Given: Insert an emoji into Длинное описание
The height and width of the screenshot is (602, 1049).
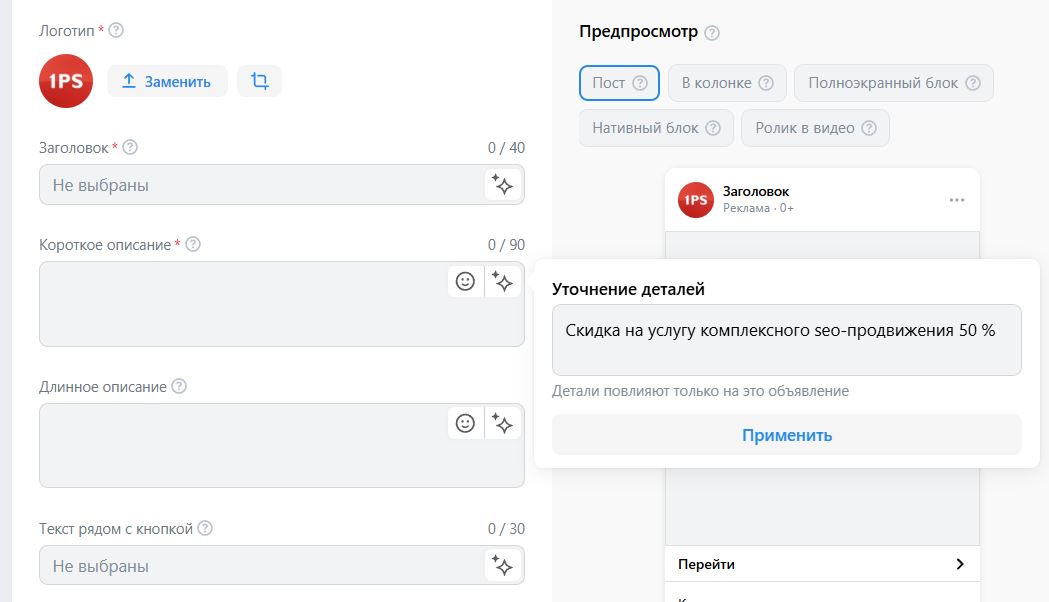Looking at the screenshot, I should coord(464,422).
